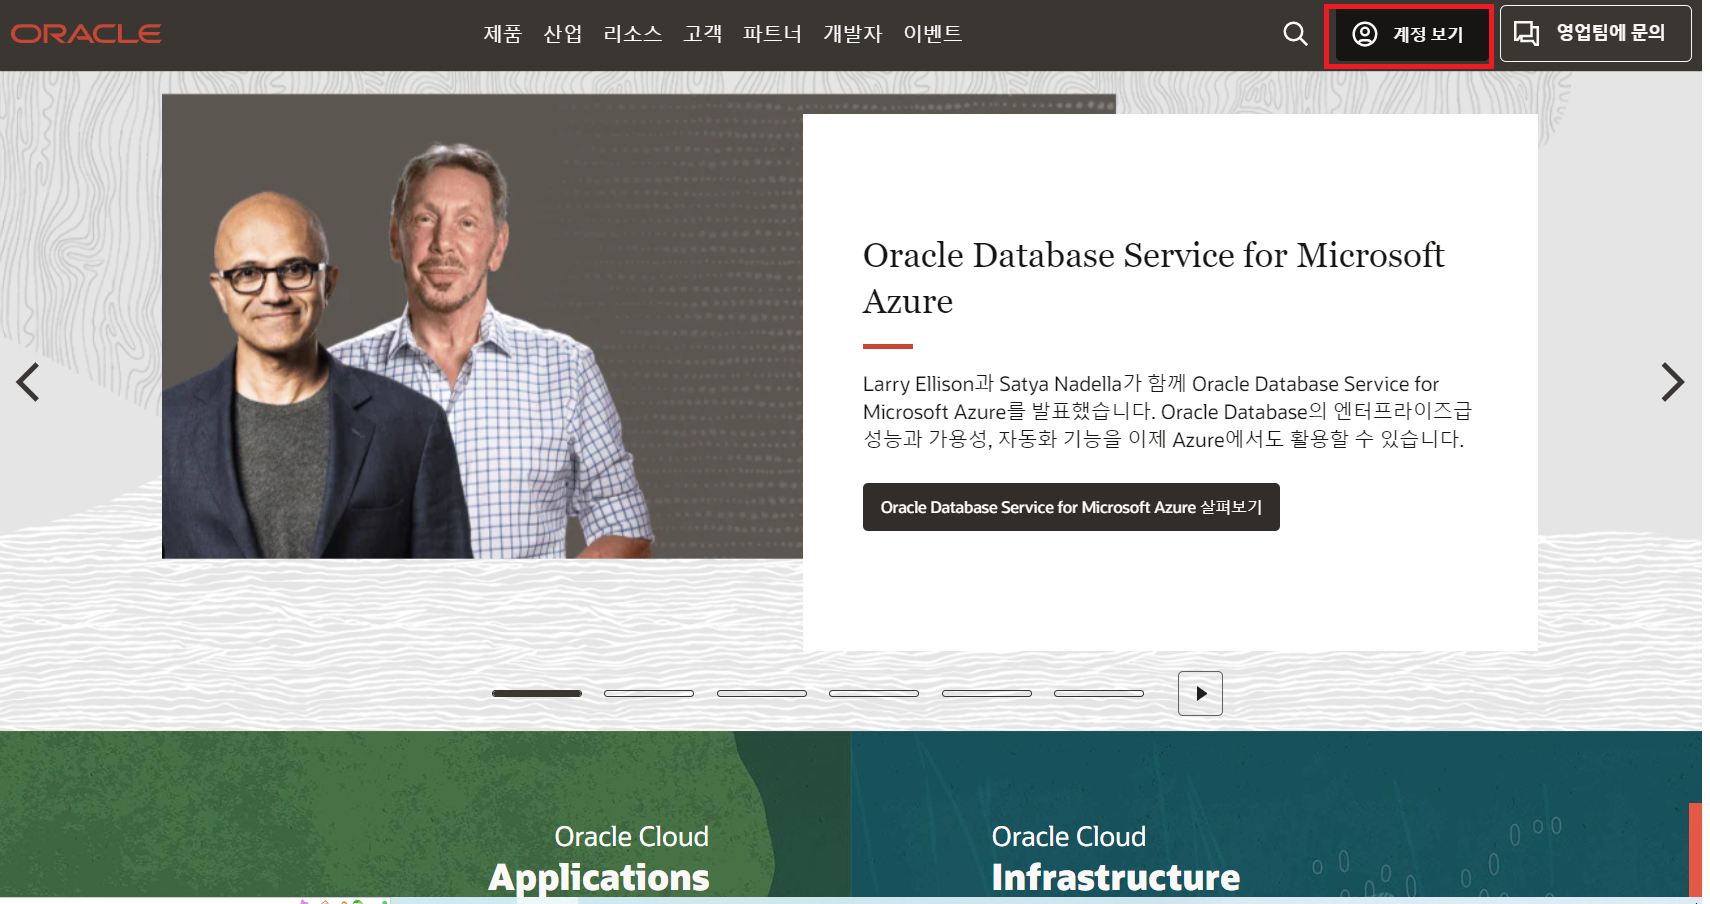The width and height of the screenshot is (1710, 904).
Task: Open the 산업 menu
Action: click(x=562, y=34)
